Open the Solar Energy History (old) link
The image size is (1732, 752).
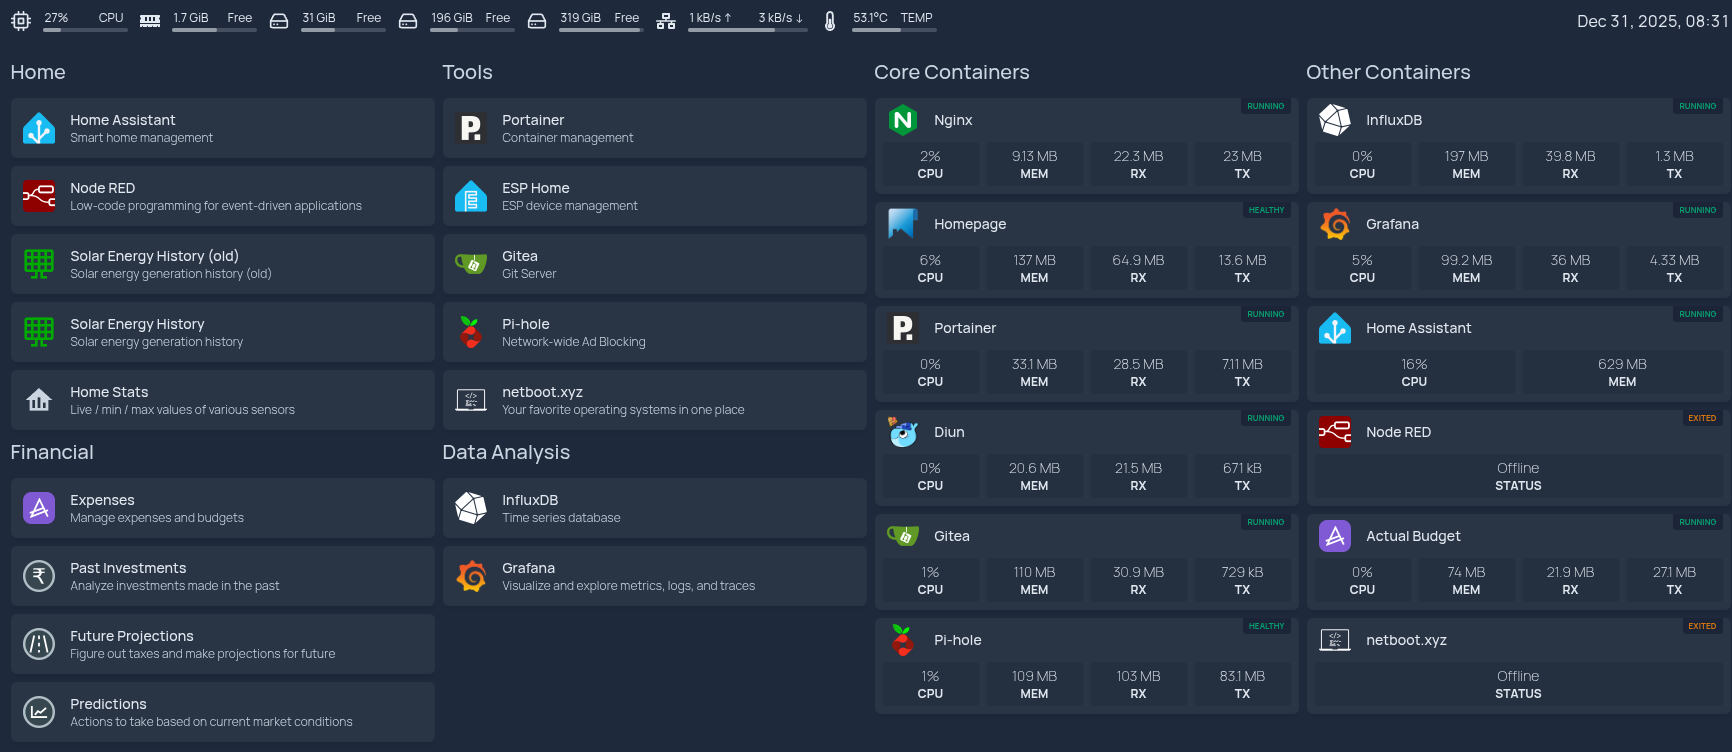(x=154, y=256)
